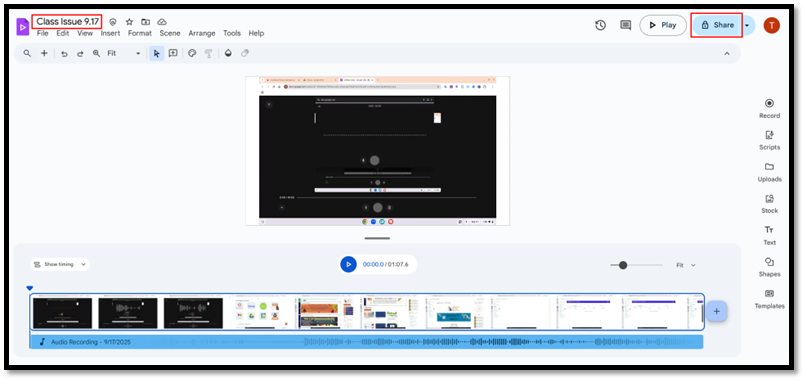Open the Shapes panel
Viewport: 805px width, 381px height.
pos(769,268)
